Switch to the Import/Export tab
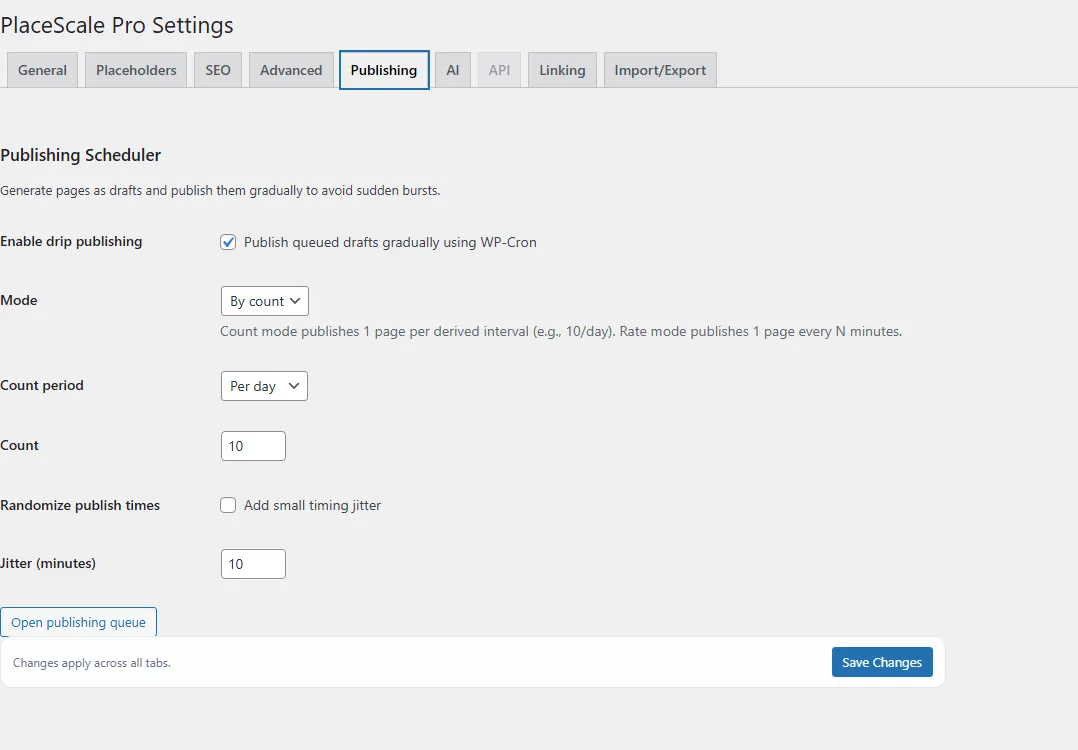This screenshot has width=1078, height=750. [659, 70]
